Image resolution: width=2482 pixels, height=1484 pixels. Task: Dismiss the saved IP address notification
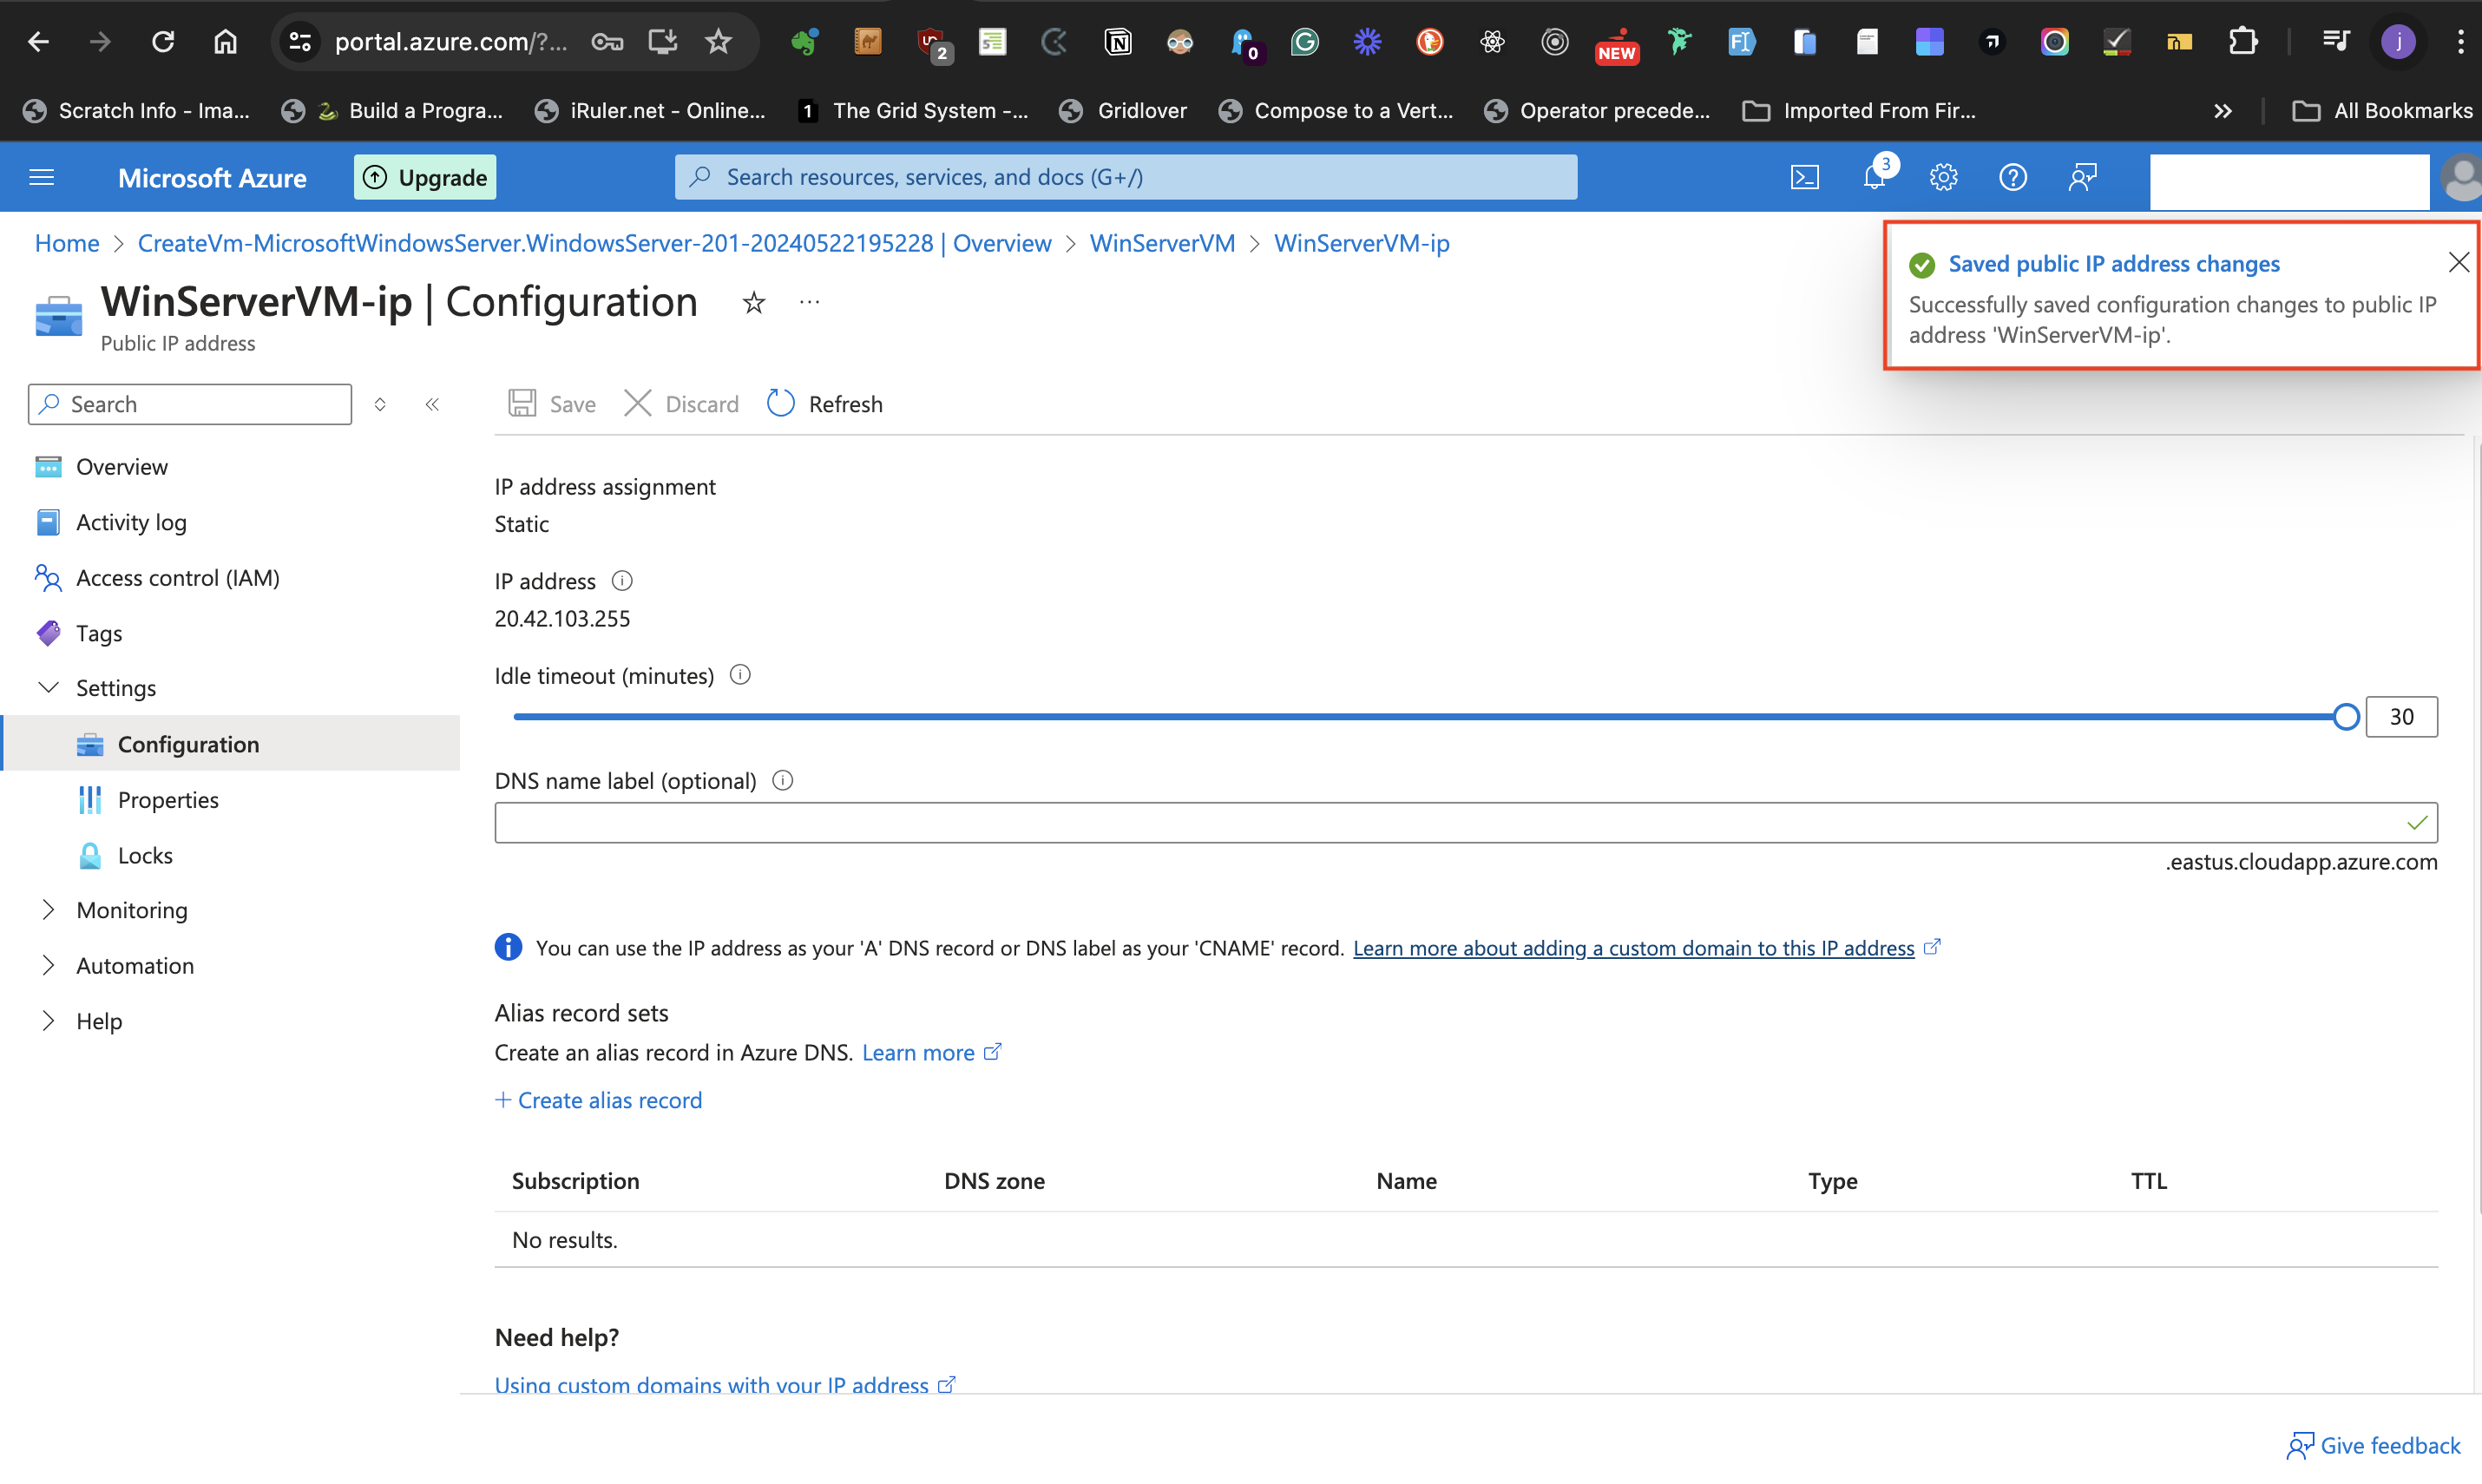[x=2458, y=263]
